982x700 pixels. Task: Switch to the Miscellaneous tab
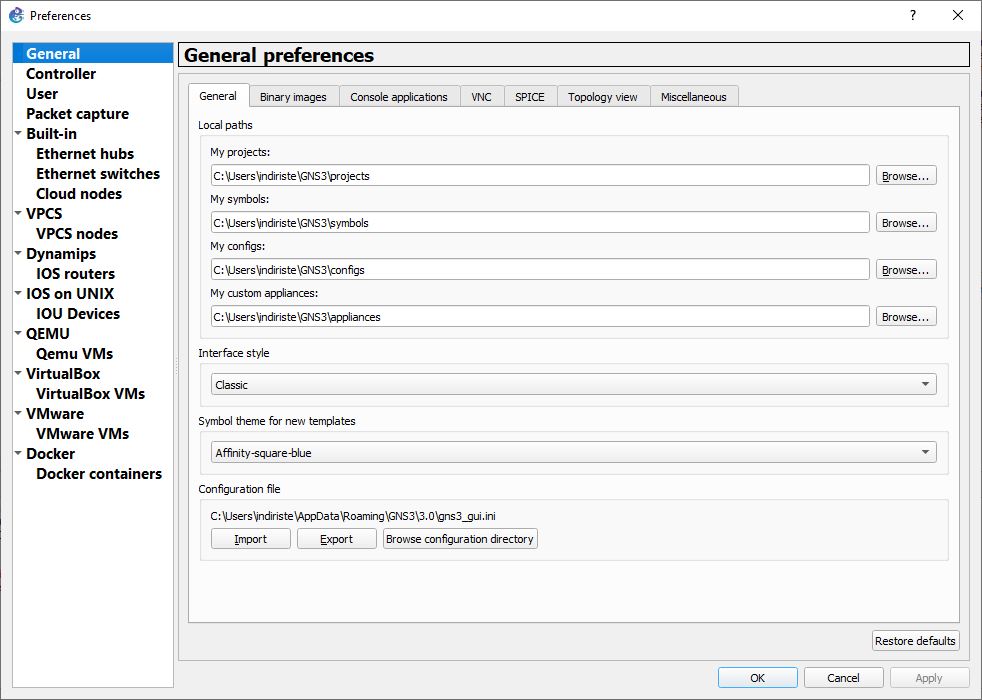coord(694,97)
